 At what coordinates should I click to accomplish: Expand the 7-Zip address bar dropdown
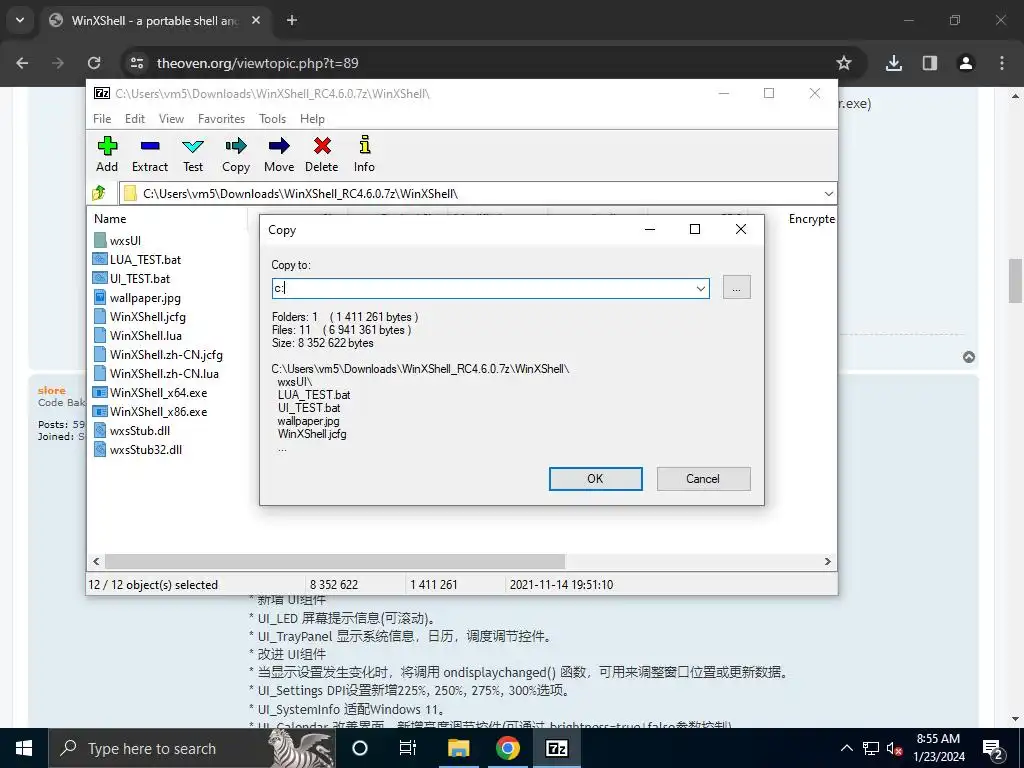pos(828,193)
